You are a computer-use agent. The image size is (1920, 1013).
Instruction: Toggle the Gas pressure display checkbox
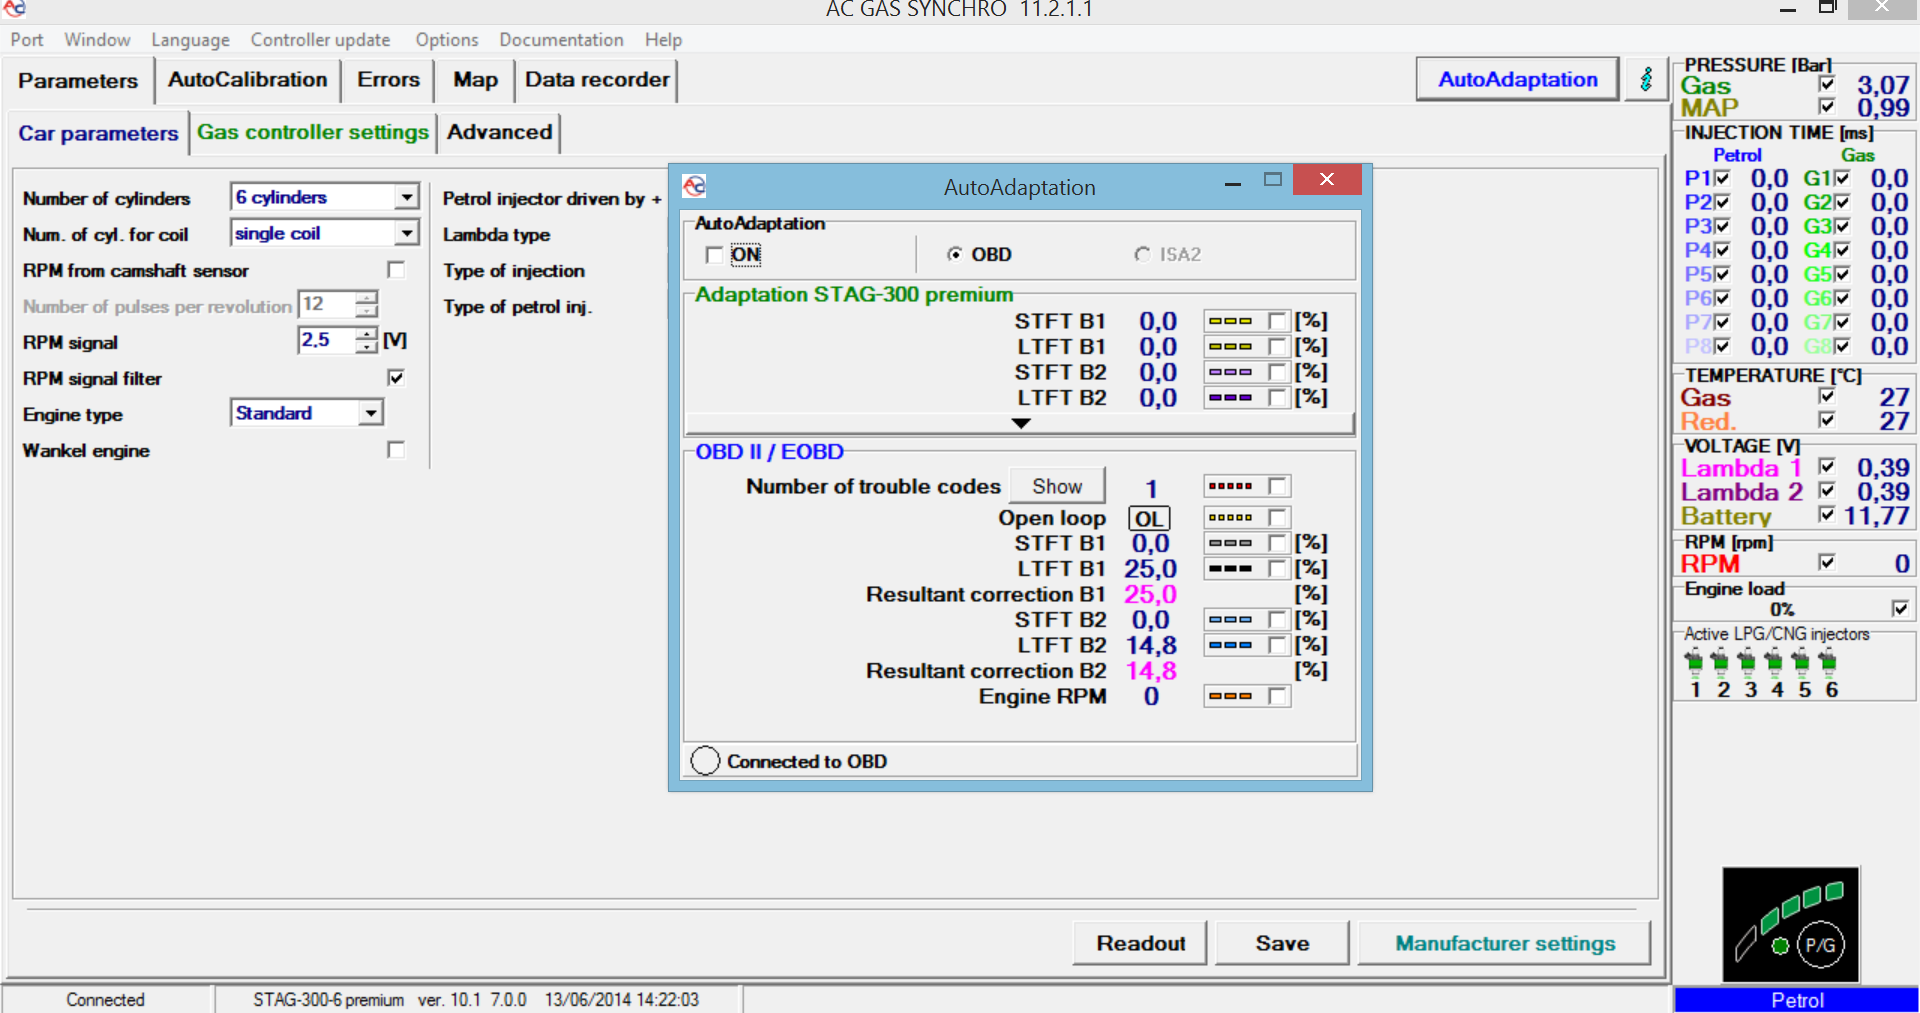(1827, 84)
